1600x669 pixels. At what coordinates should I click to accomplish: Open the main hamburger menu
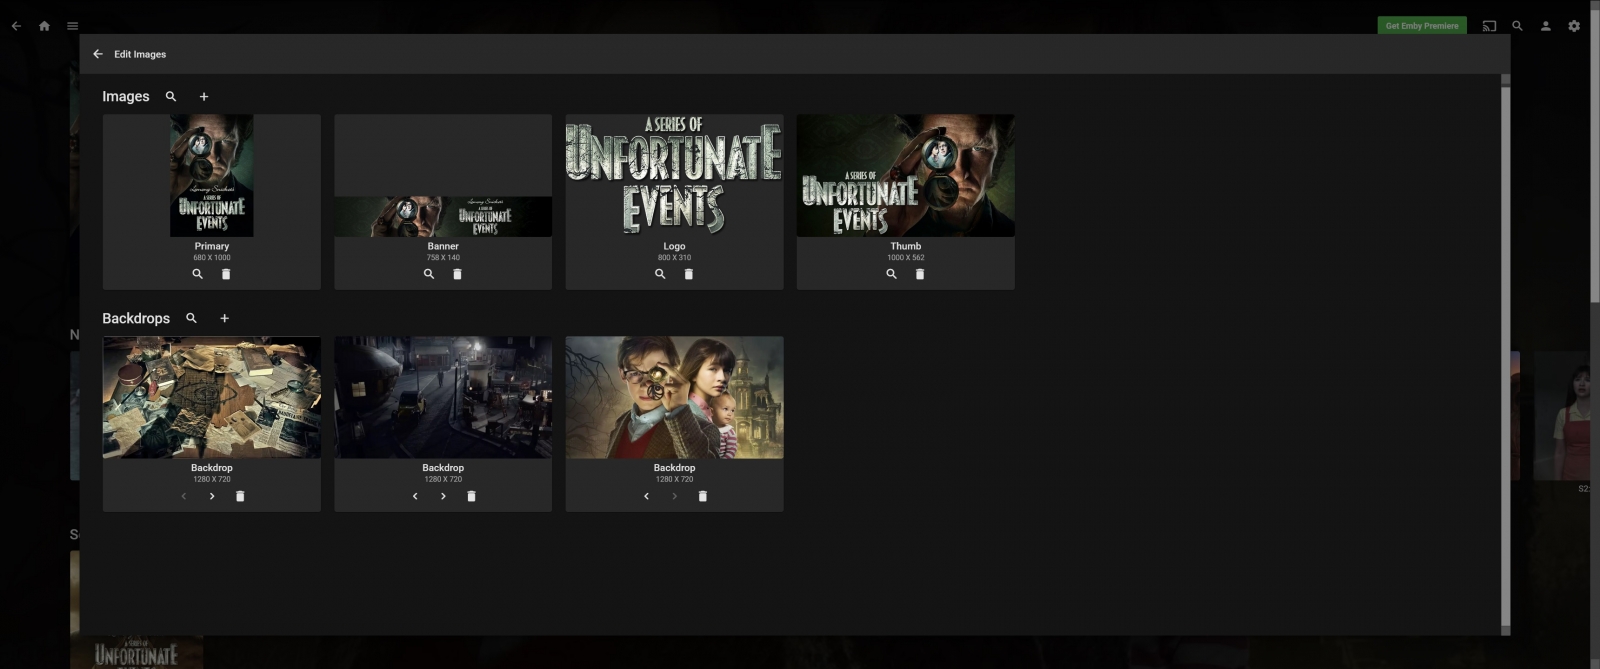[72, 26]
